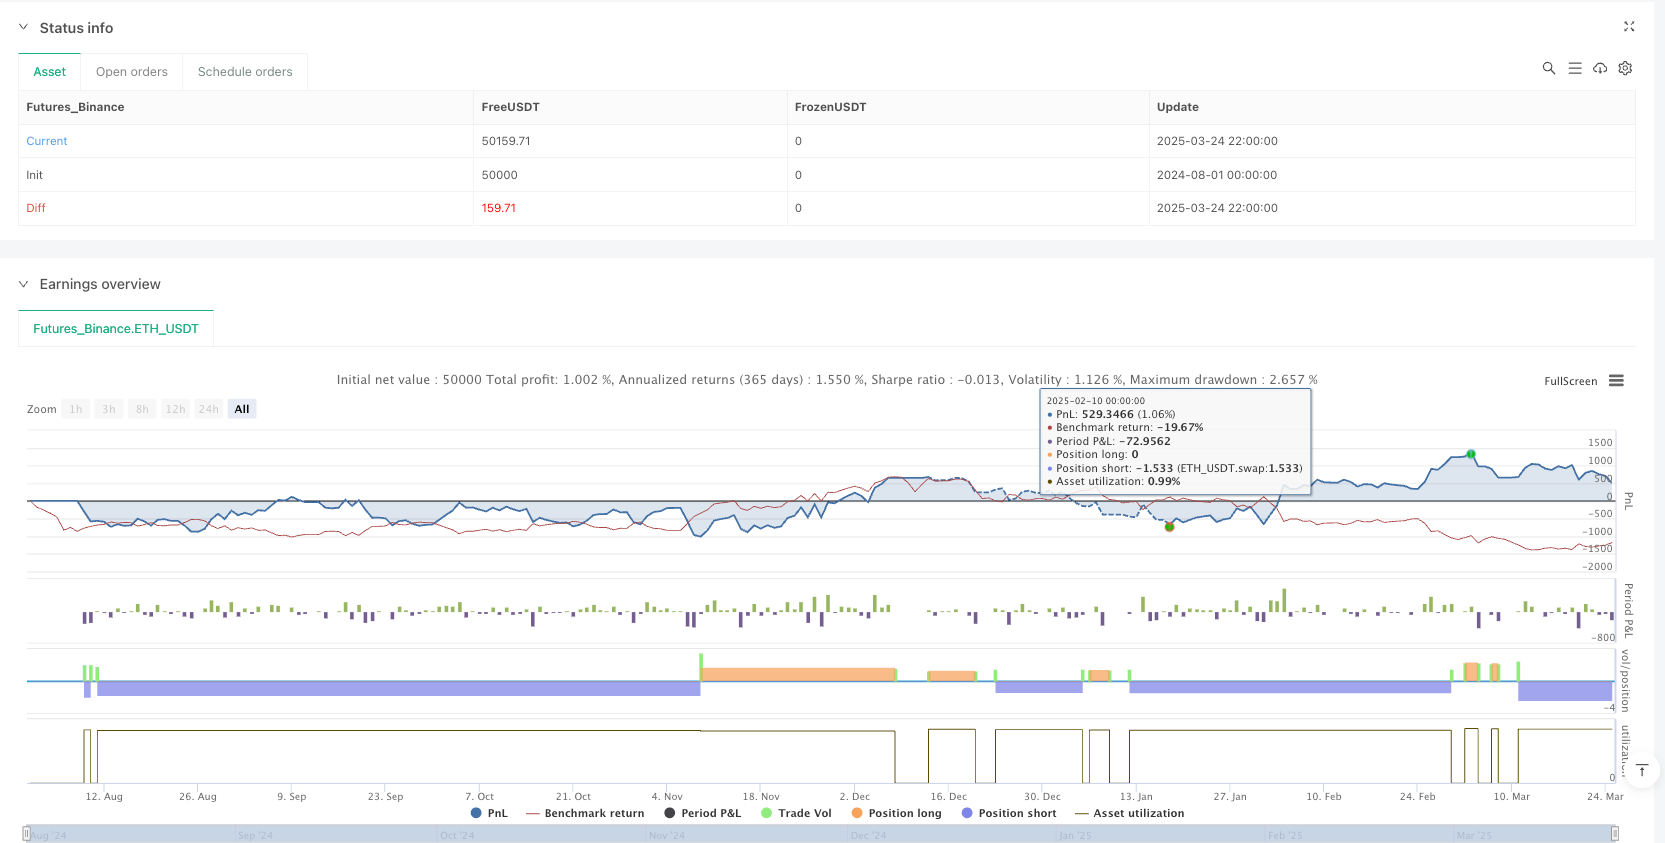Open the settings gear above the asset table
The image size is (1665, 843).
pos(1625,68)
